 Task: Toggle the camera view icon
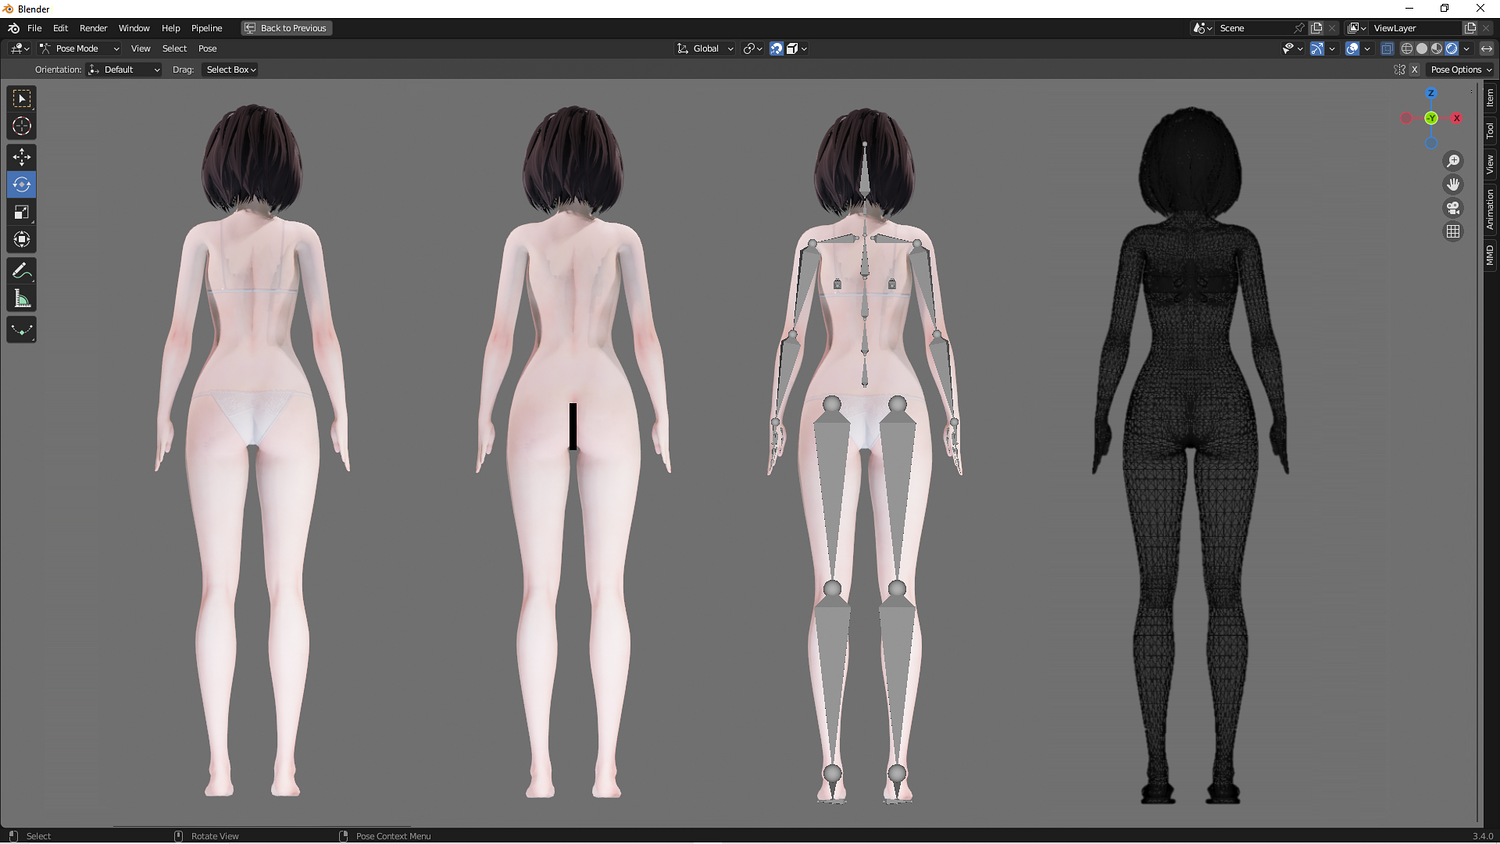click(1453, 208)
